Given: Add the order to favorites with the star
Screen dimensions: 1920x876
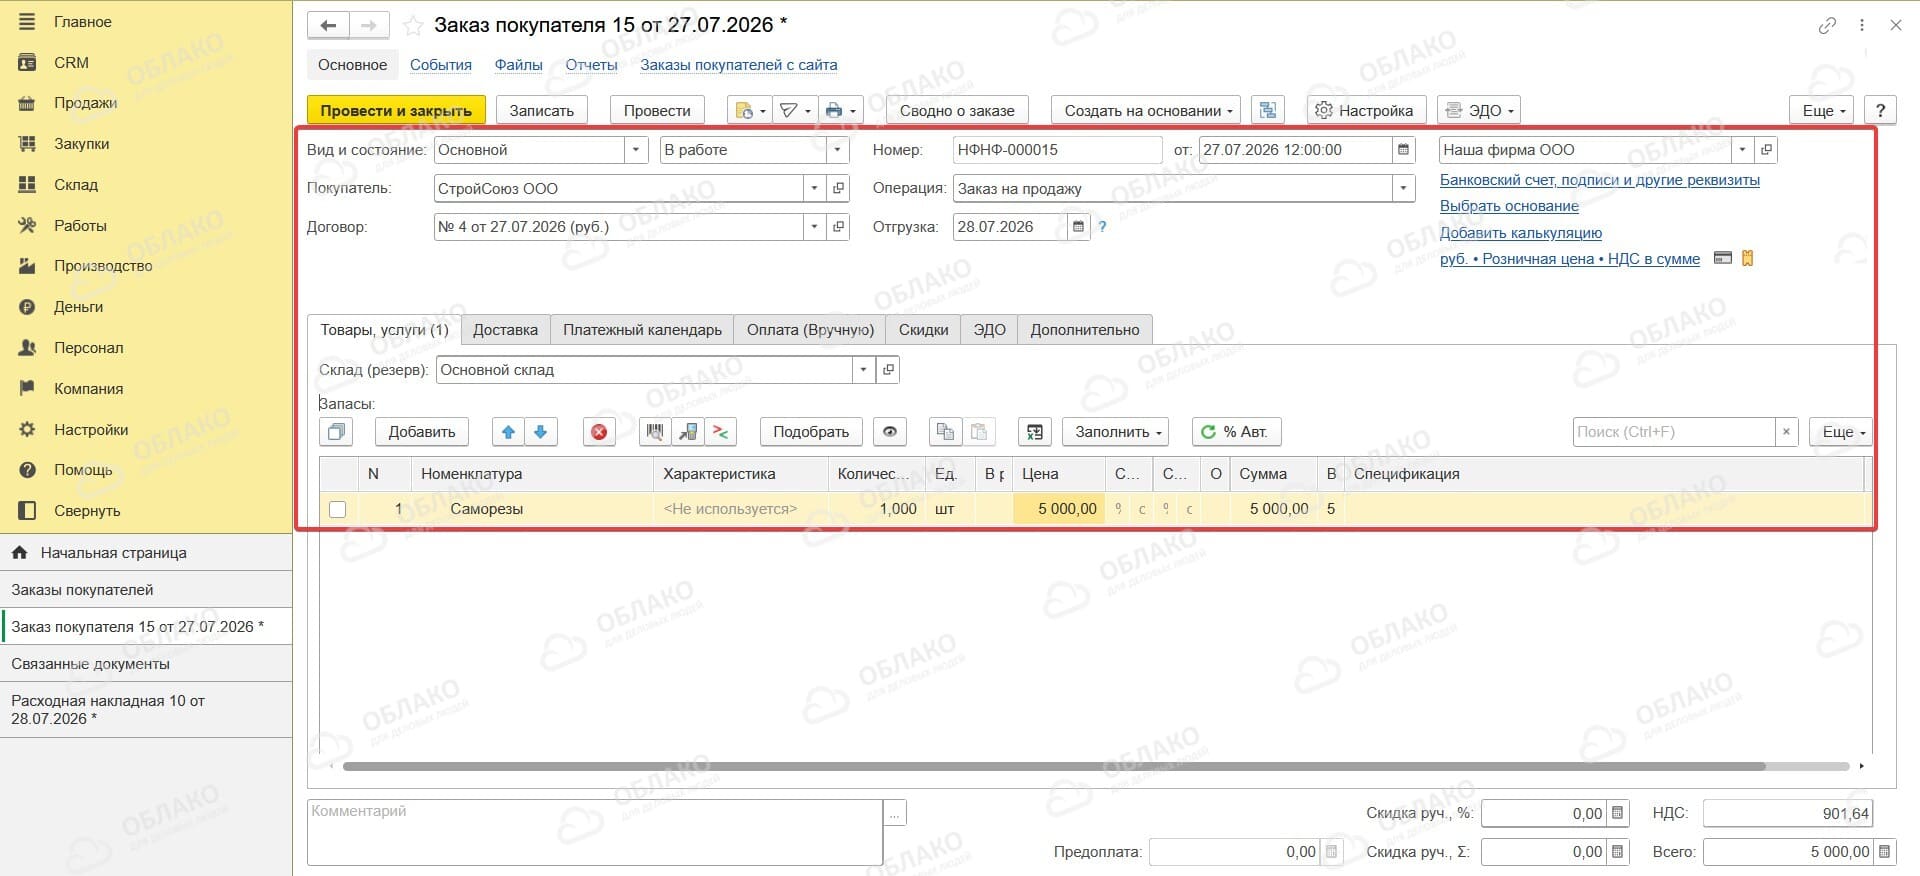Looking at the screenshot, I should tap(412, 25).
